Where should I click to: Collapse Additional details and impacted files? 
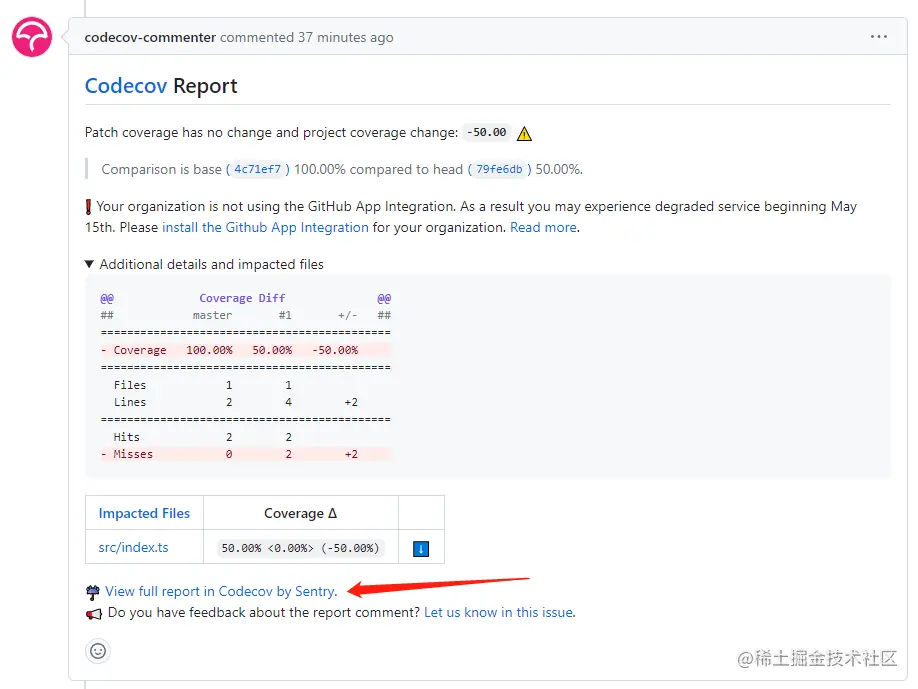(x=204, y=264)
